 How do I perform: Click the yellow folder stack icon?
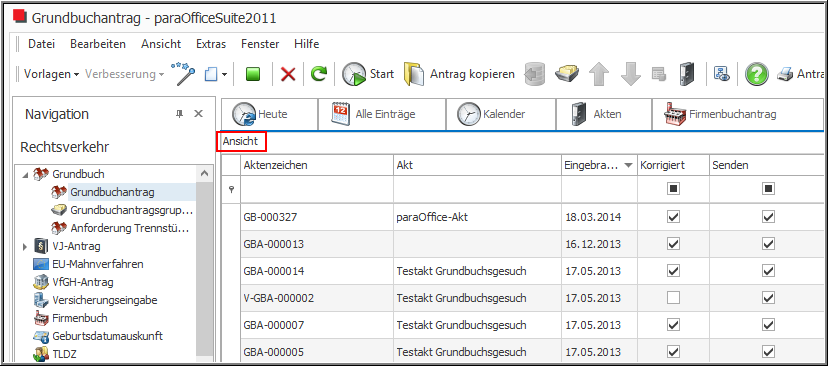pyautogui.click(x=567, y=74)
